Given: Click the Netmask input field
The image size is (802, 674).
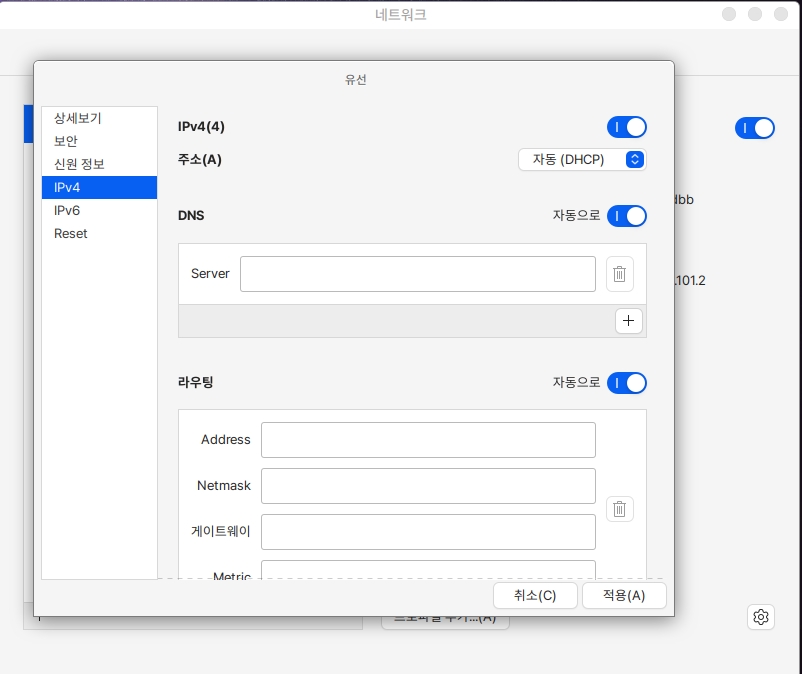Looking at the screenshot, I should click(428, 486).
